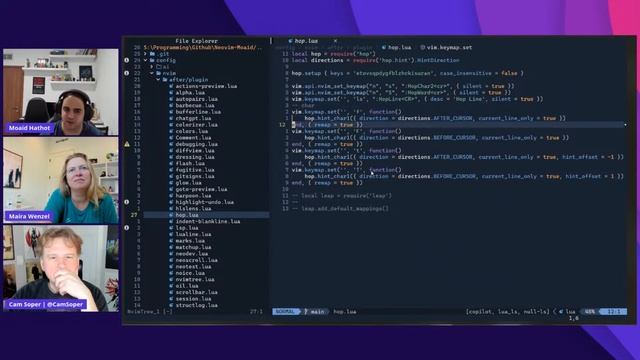Open neotest.lua in the file tree
640x360 pixels.
pyautogui.click(x=193, y=267)
